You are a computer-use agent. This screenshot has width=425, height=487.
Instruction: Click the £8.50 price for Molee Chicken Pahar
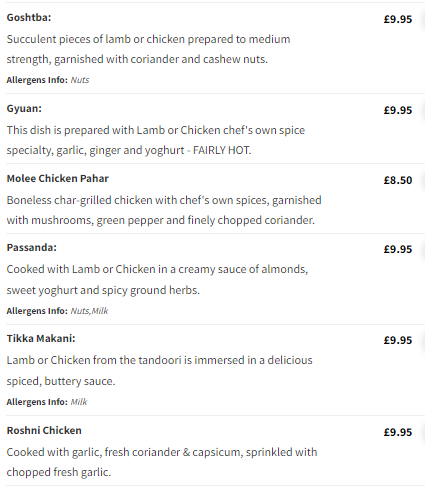click(398, 180)
